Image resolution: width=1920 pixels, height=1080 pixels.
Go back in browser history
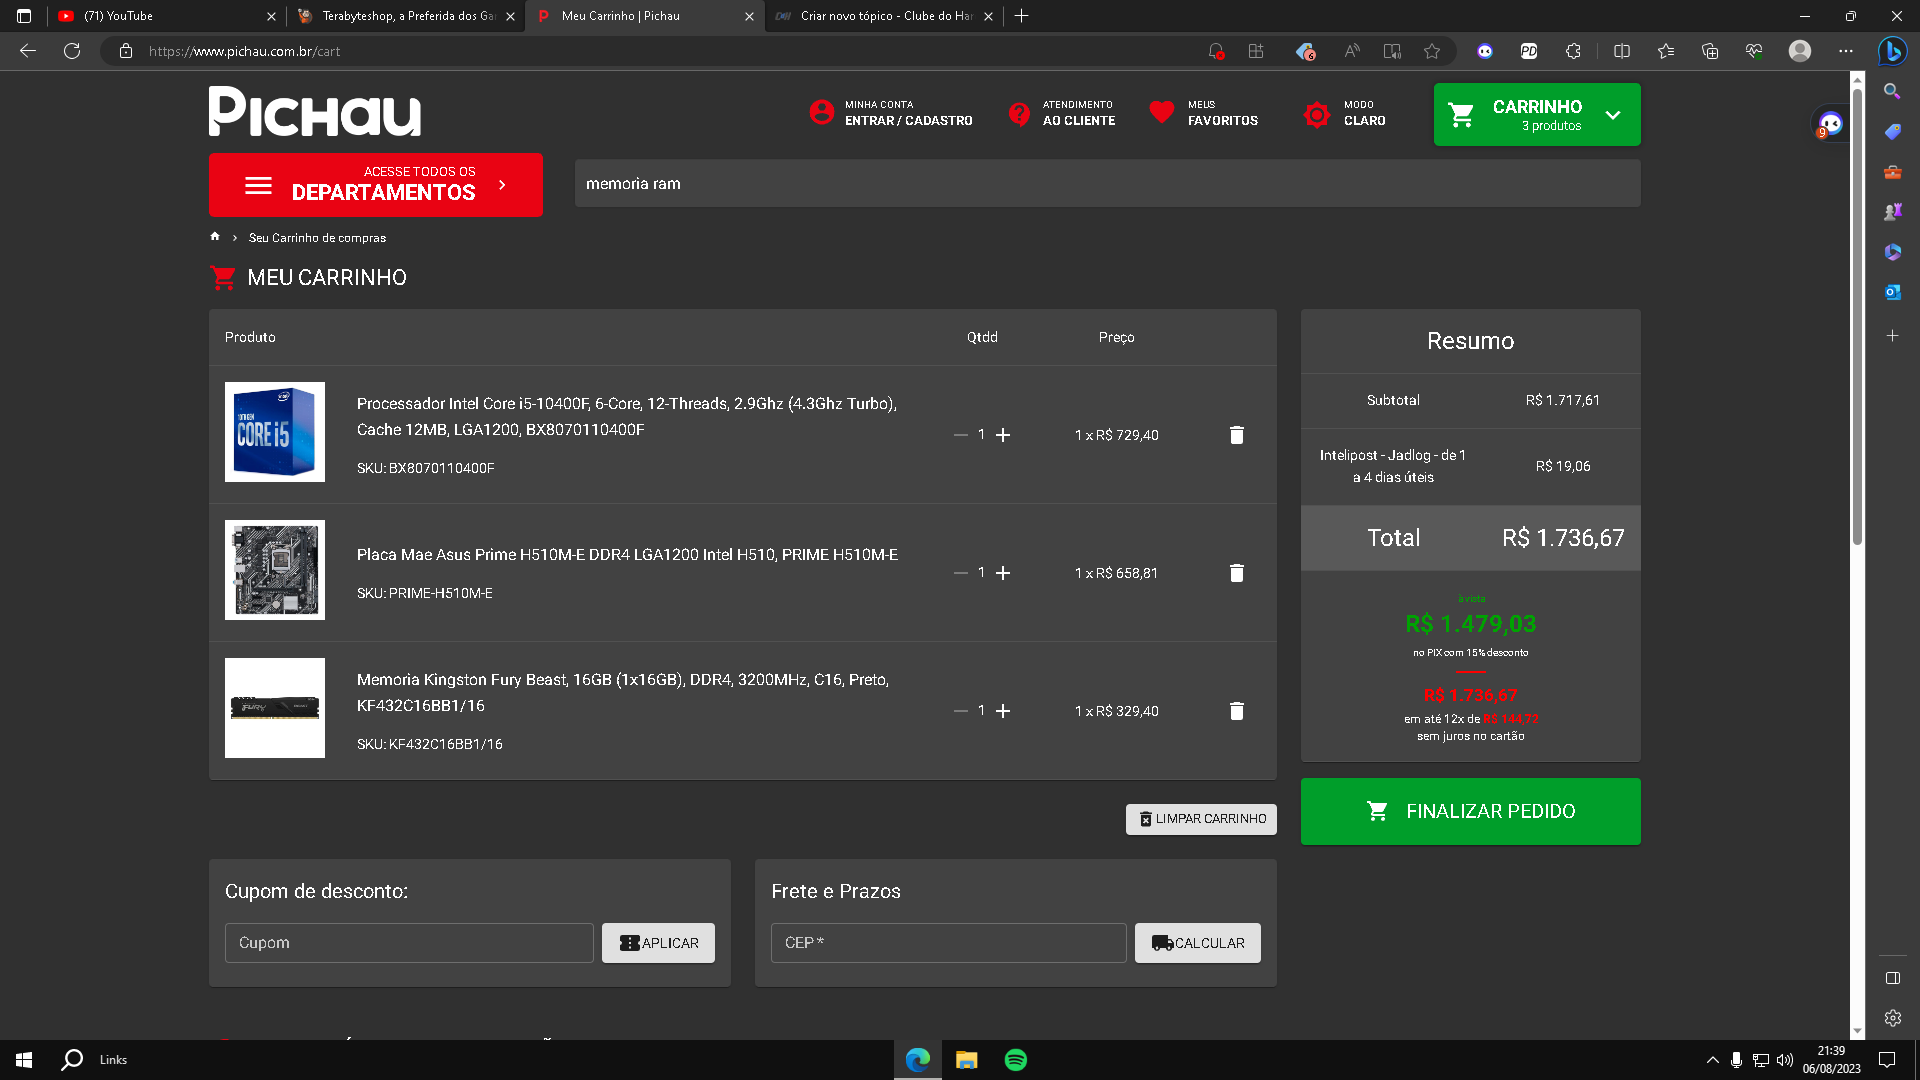(x=28, y=51)
